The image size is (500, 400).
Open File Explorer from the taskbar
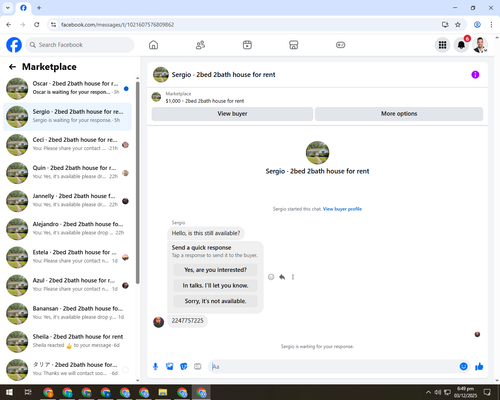point(163,392)
